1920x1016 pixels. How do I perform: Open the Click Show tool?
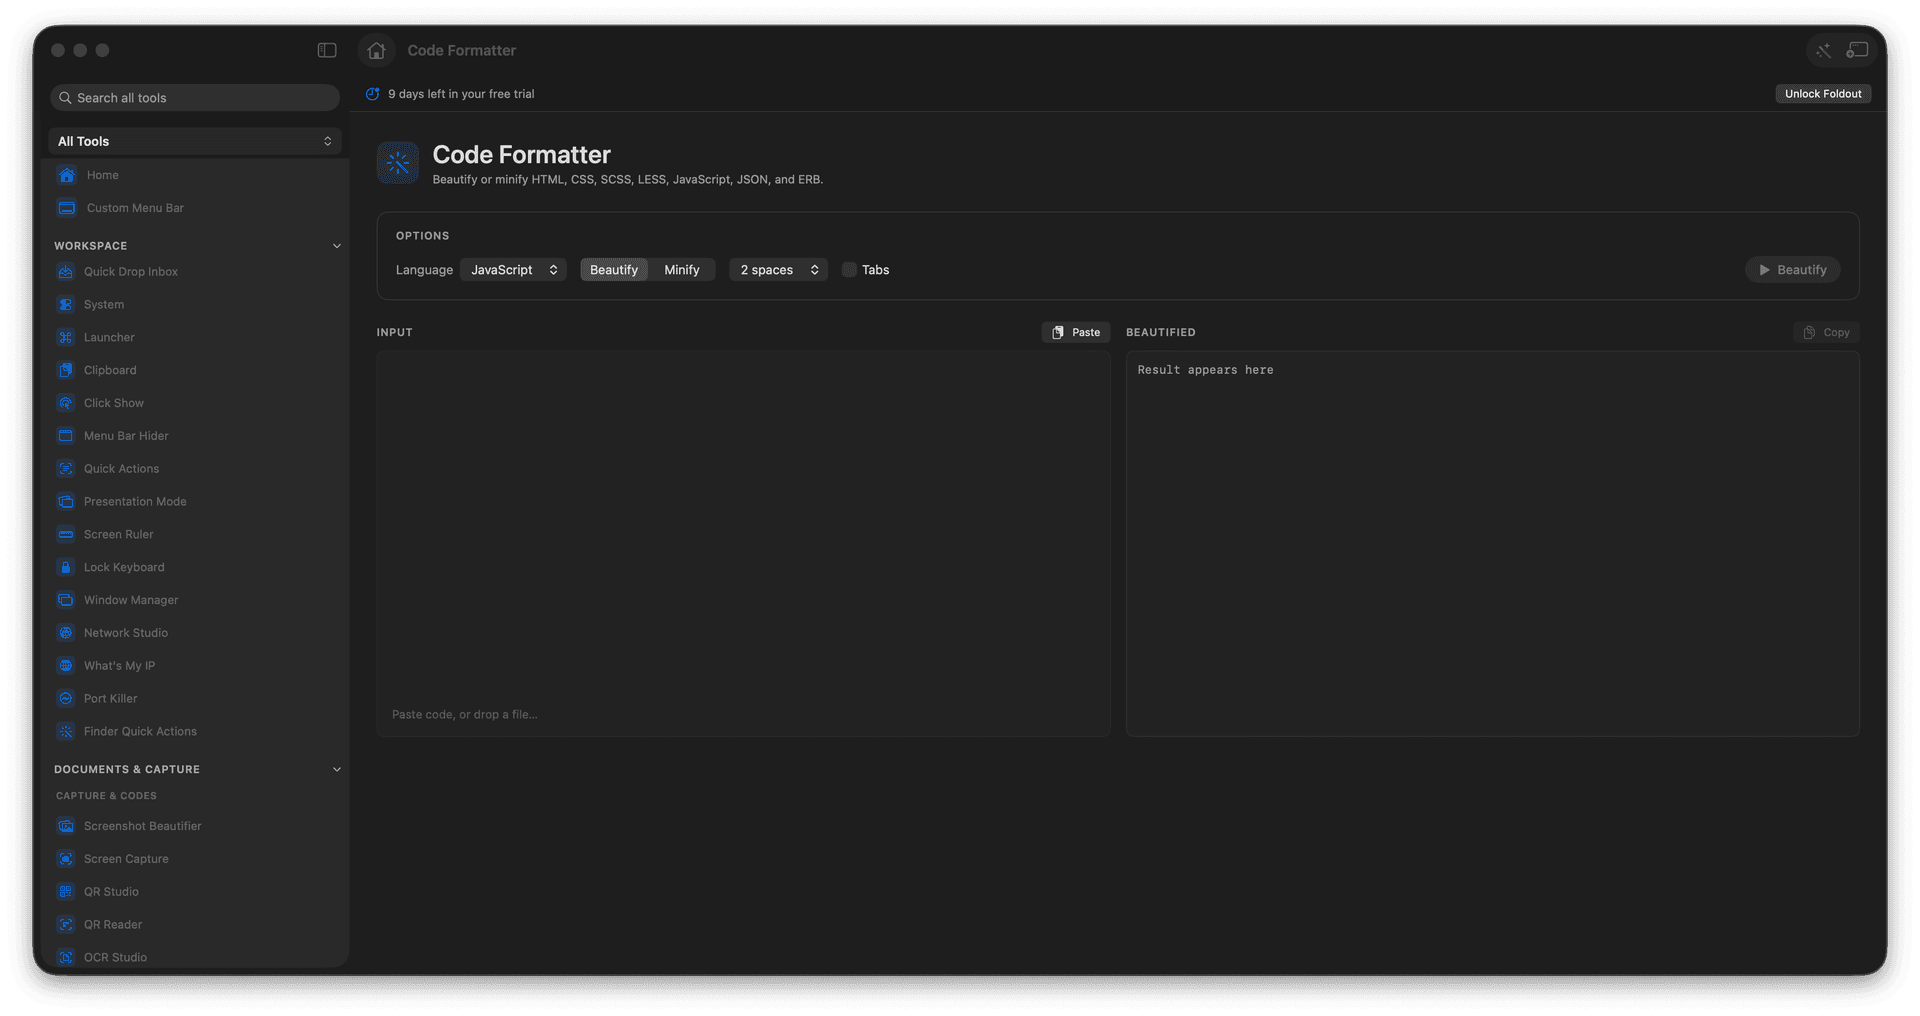195,403
